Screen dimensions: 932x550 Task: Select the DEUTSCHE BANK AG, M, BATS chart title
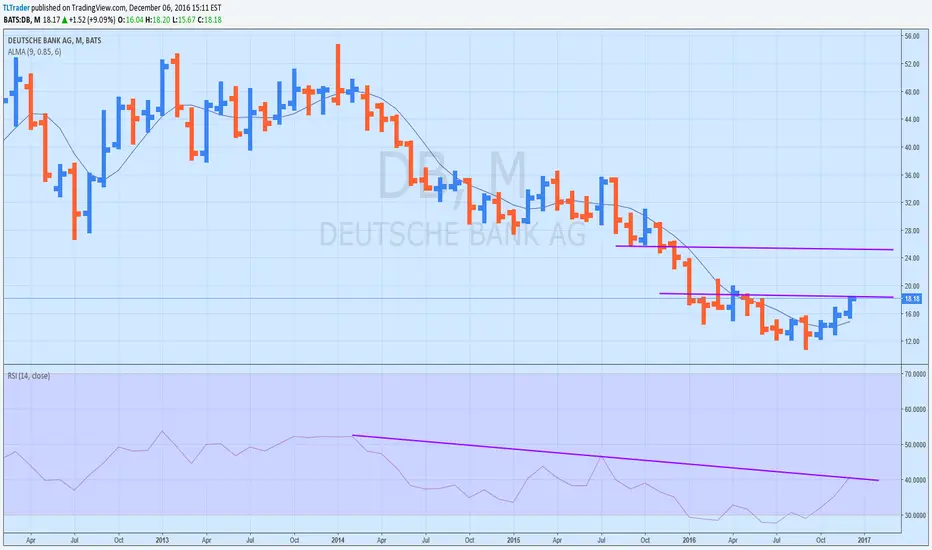pyautogui.click(x=54, y=40)
